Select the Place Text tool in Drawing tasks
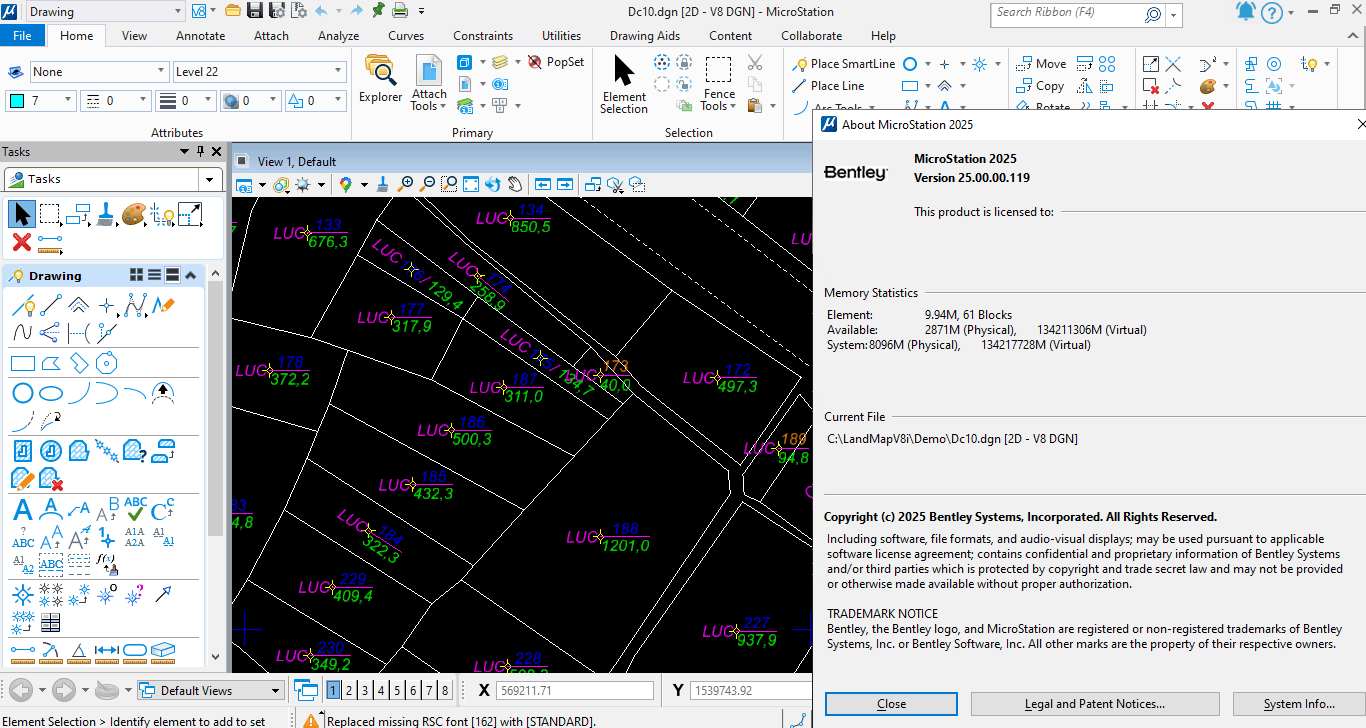 23,510
